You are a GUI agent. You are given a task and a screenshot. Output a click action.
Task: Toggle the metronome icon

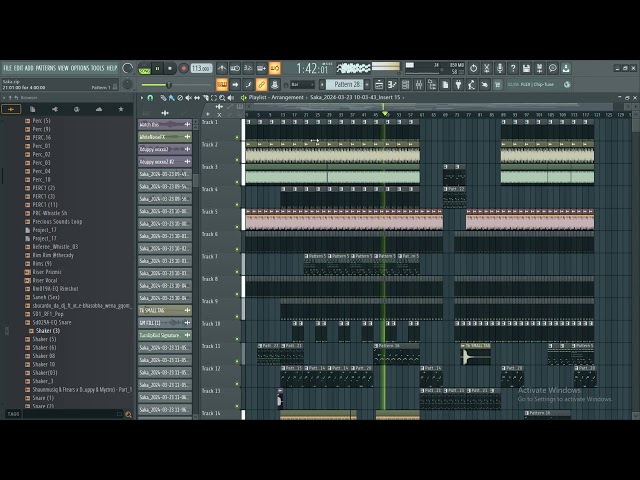(x=222, y=69)
